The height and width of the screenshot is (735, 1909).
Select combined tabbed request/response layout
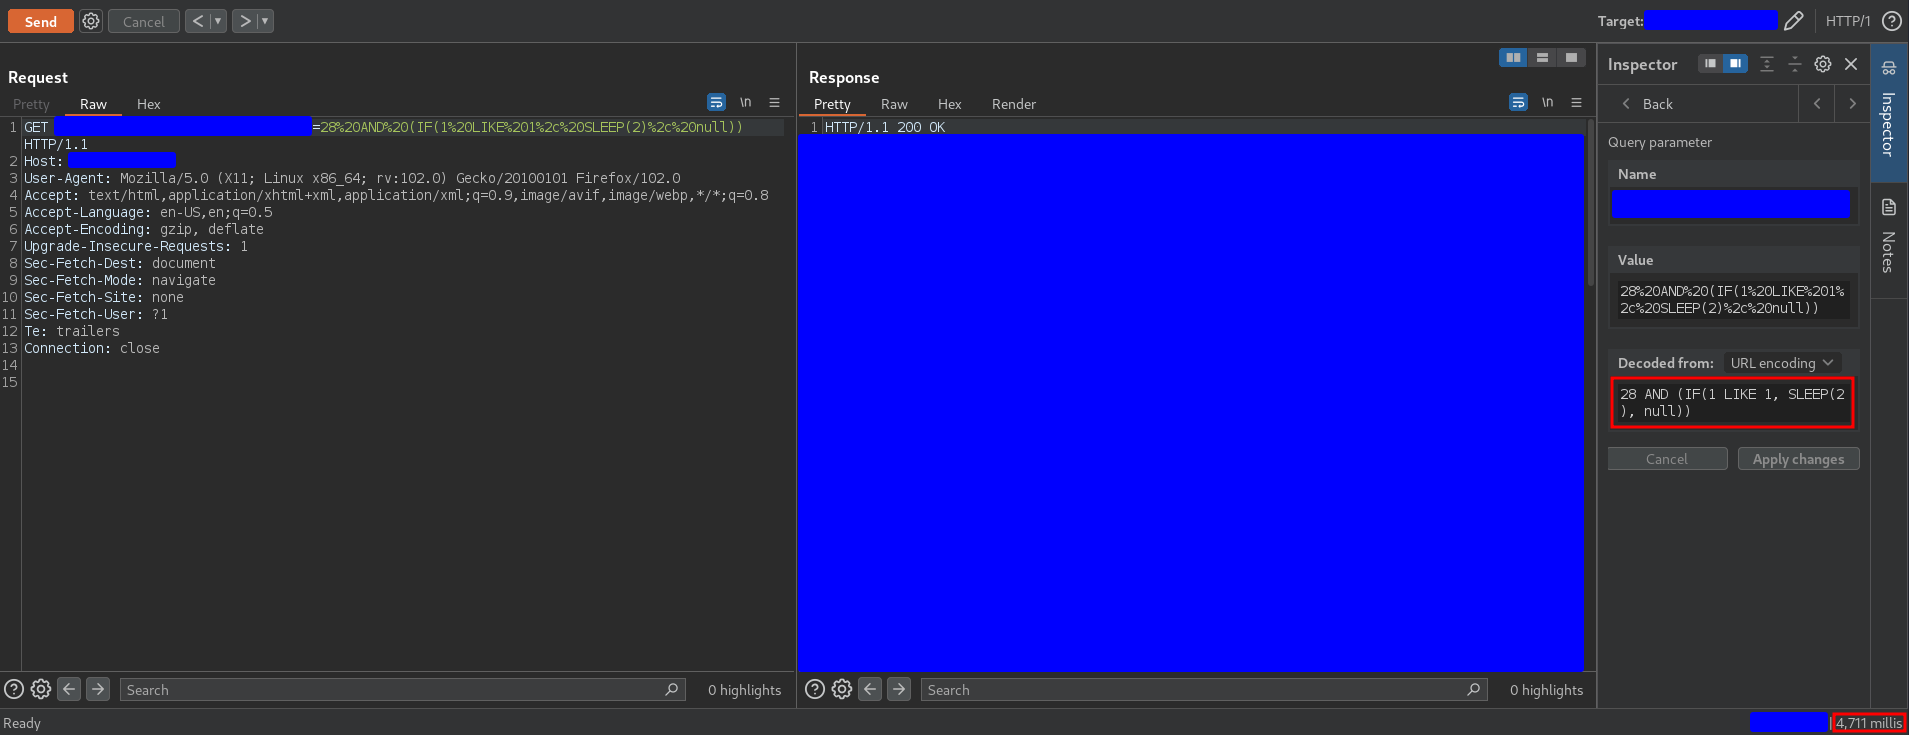[x=1571, y=58]
